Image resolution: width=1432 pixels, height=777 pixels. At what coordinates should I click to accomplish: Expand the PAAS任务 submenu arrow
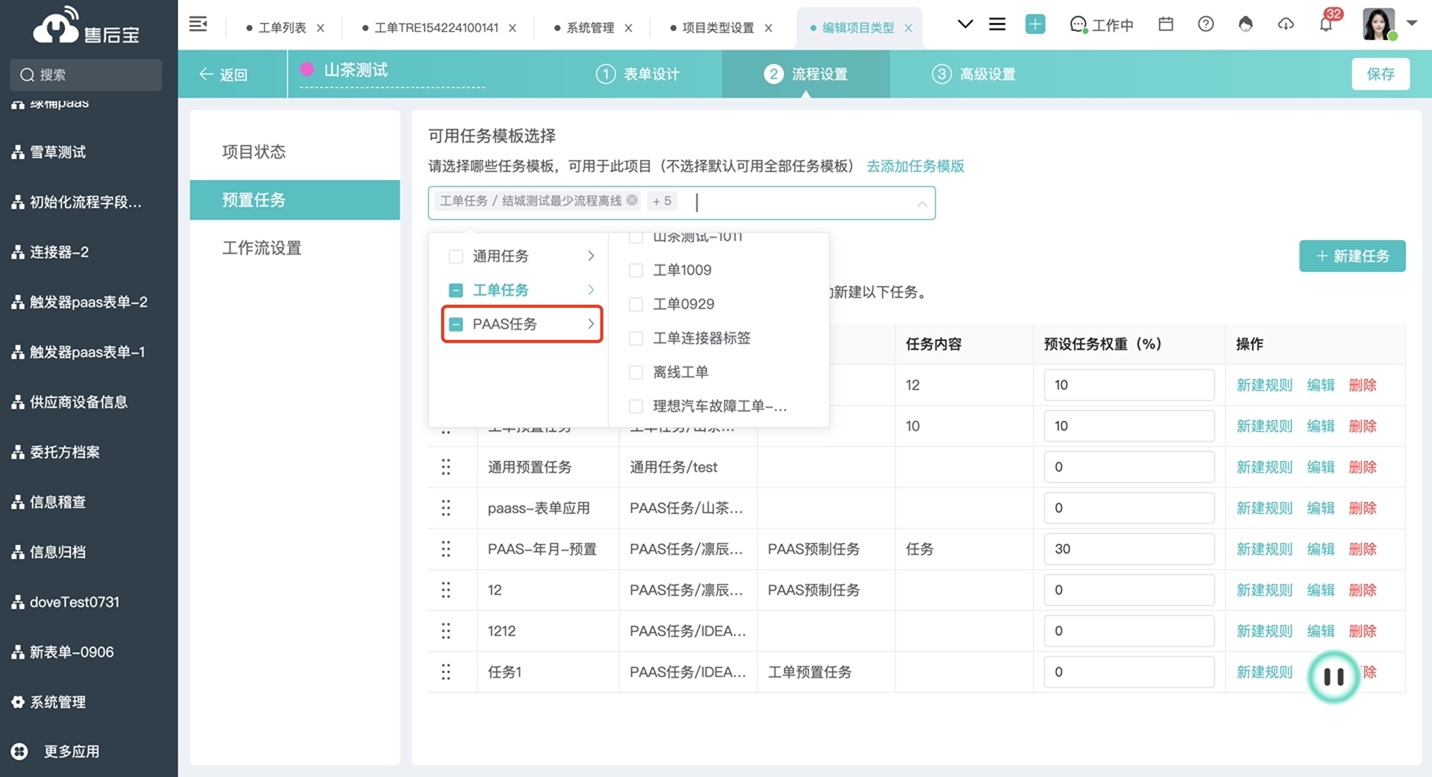[591, 324]
